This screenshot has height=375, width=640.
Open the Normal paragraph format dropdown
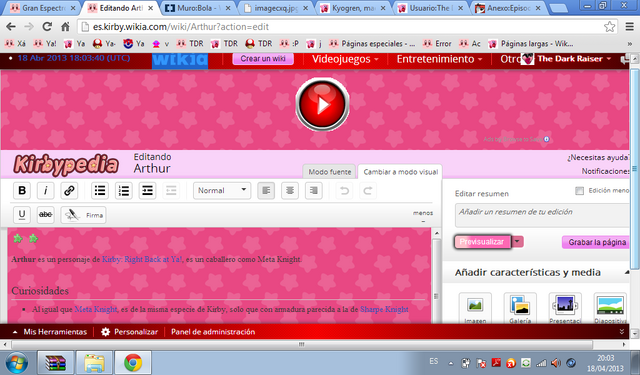222,191
